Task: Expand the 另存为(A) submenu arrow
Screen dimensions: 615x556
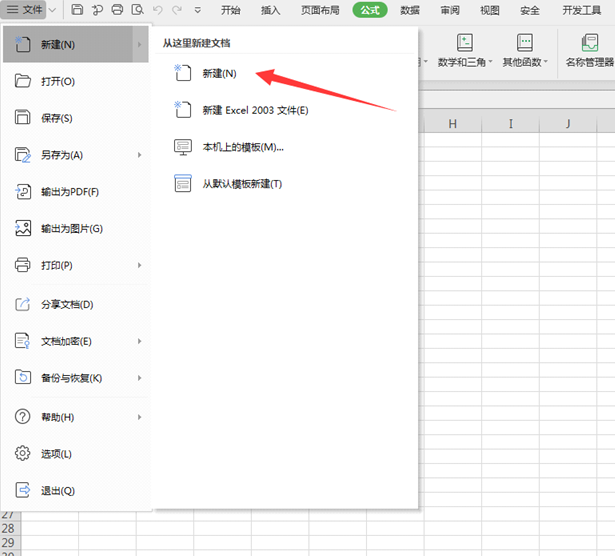Action: pos(140,155)
